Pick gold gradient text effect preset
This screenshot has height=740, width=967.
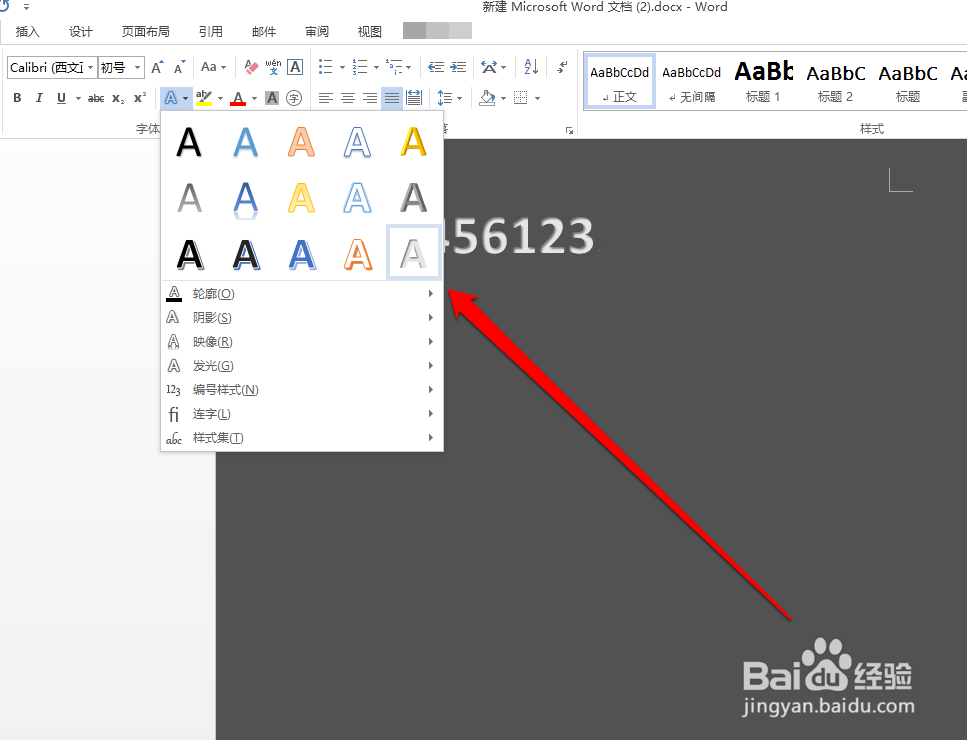click(413, 142)
